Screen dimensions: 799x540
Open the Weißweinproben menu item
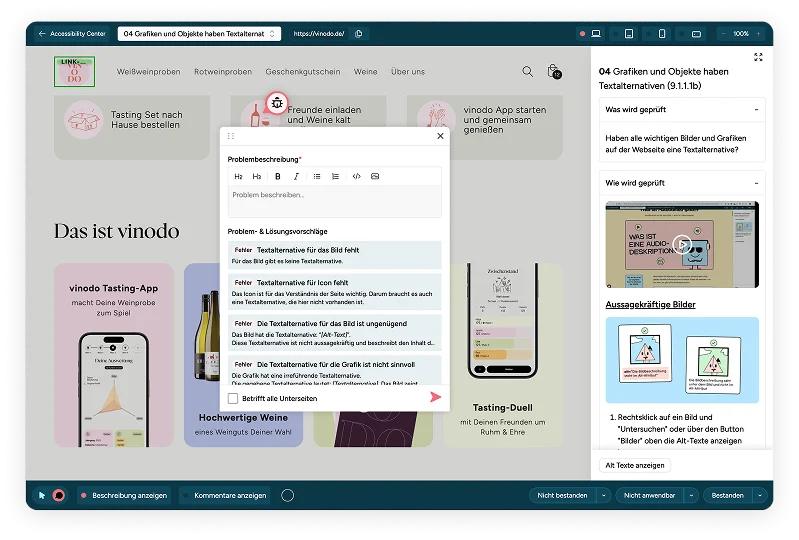point(148,72)
